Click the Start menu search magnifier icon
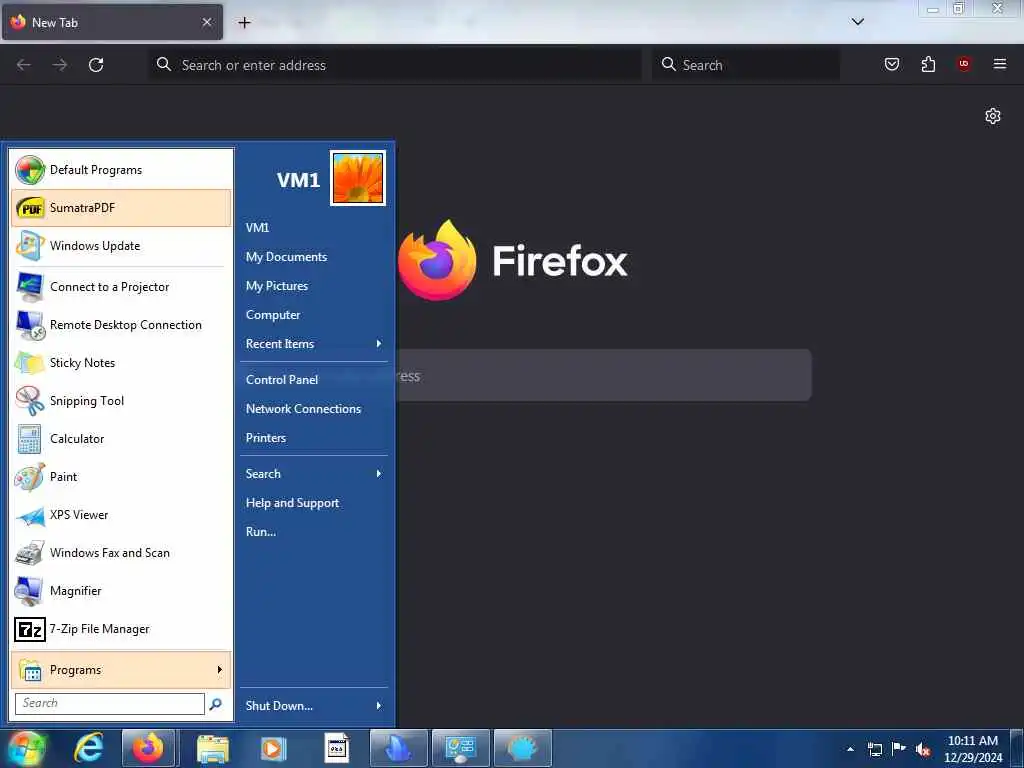 coord(216,704)
